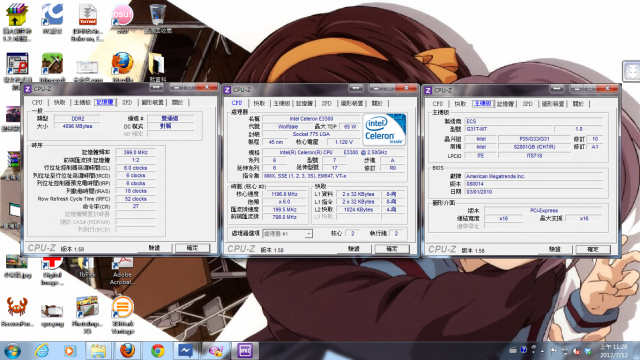The width and height of the screenshot is (640, 360).
Task: Launch Windows Media Player from taskbar
Action: pos(70,351)
